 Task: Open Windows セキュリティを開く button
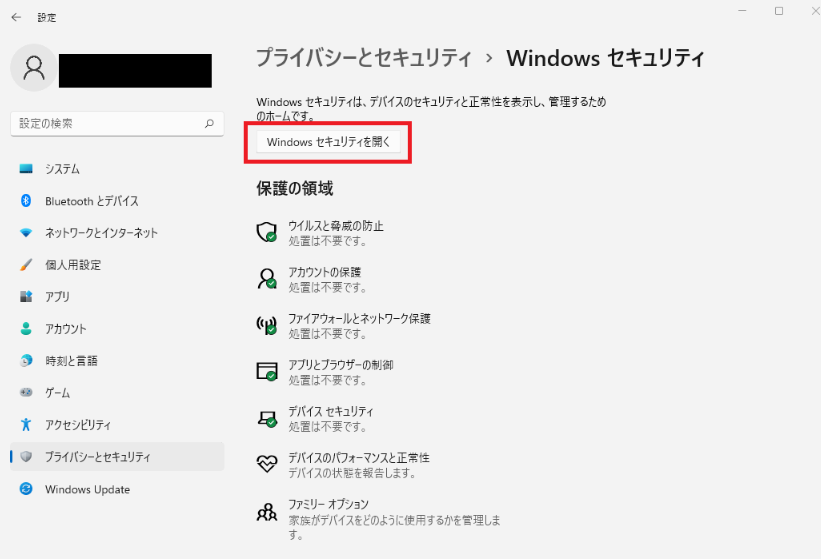tap(328, 142)
